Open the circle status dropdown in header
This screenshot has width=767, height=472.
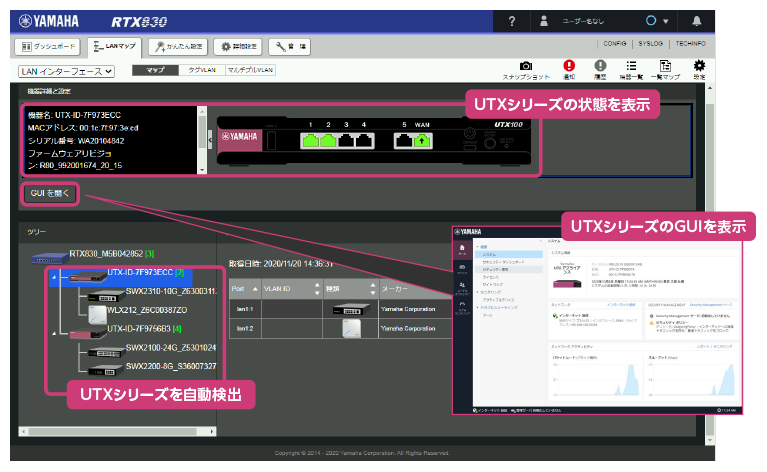click(656, 21)
